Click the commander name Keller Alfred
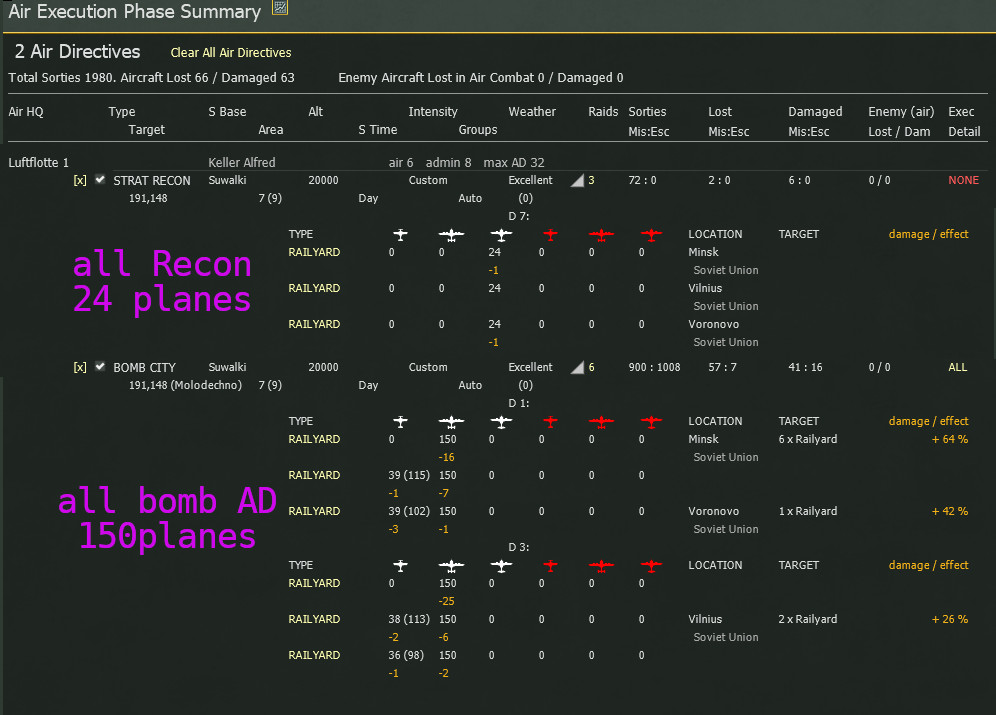The height and width of the screenshot is (715, 996). tap(242, 163)
